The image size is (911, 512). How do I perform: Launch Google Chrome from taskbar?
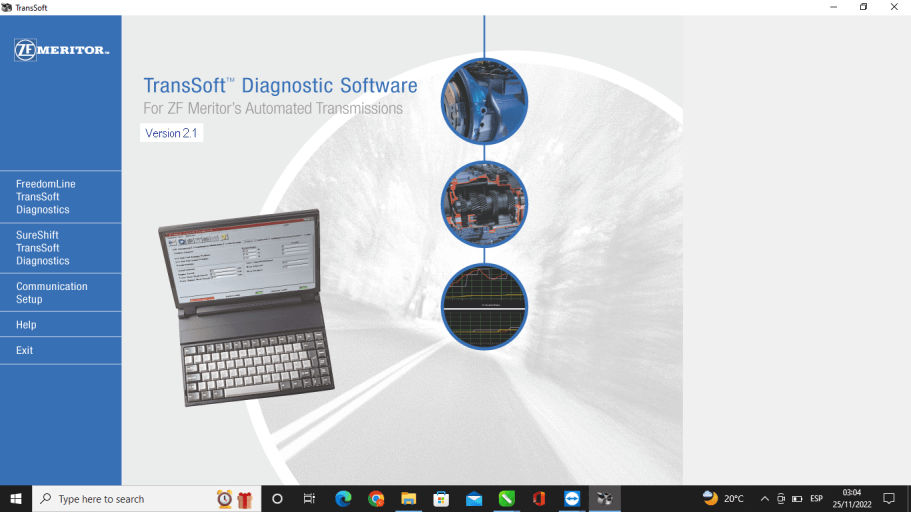(376, 498)
